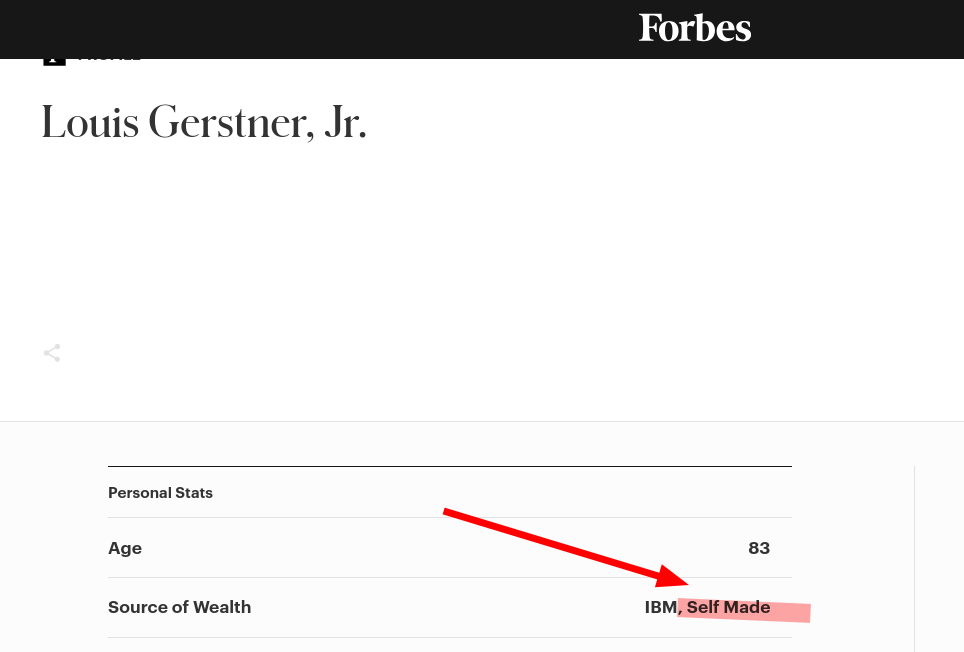Open the share icon below the name
The height and width of the screenshot is (652, 964).
tap(52, 353)
